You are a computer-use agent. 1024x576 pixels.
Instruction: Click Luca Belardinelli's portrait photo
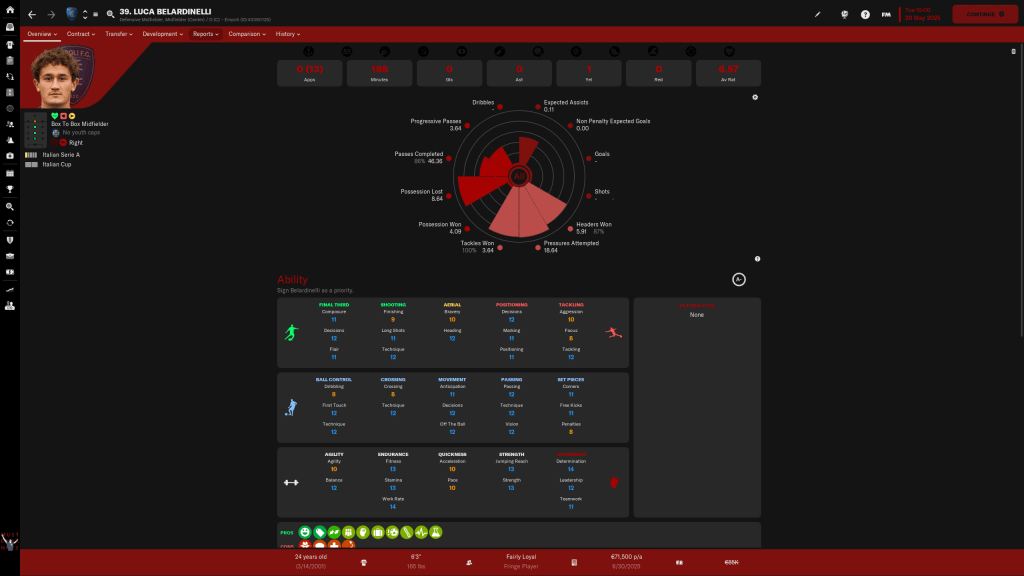coord(58,76)
